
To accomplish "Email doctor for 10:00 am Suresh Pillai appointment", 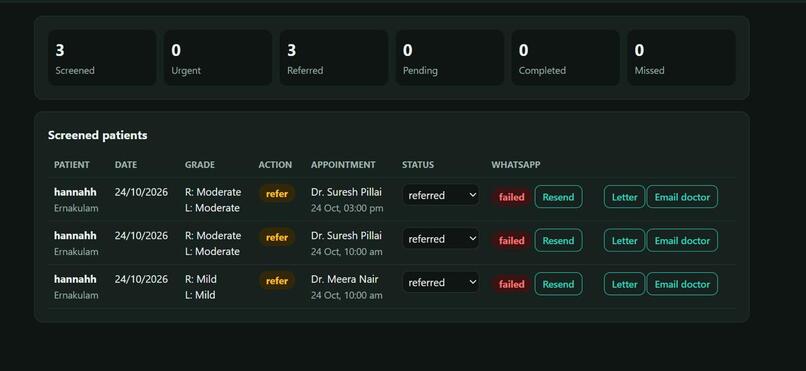I will click(x=682, y=240).
